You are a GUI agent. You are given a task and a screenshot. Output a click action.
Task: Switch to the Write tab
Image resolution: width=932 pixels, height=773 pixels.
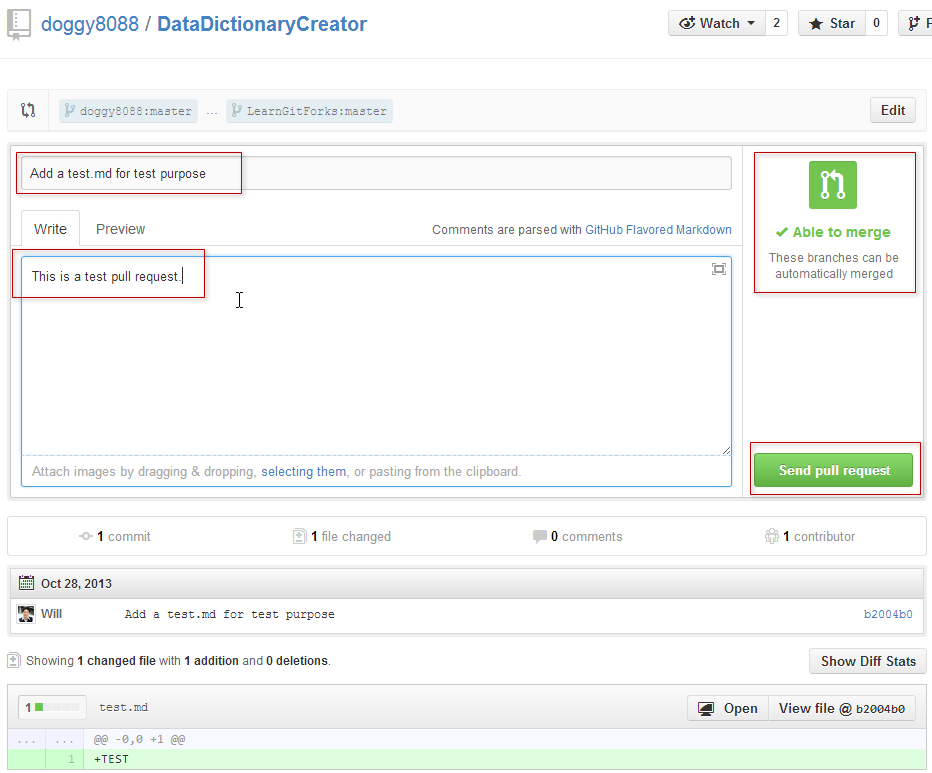pyautogui.click(x=50, y=229)
